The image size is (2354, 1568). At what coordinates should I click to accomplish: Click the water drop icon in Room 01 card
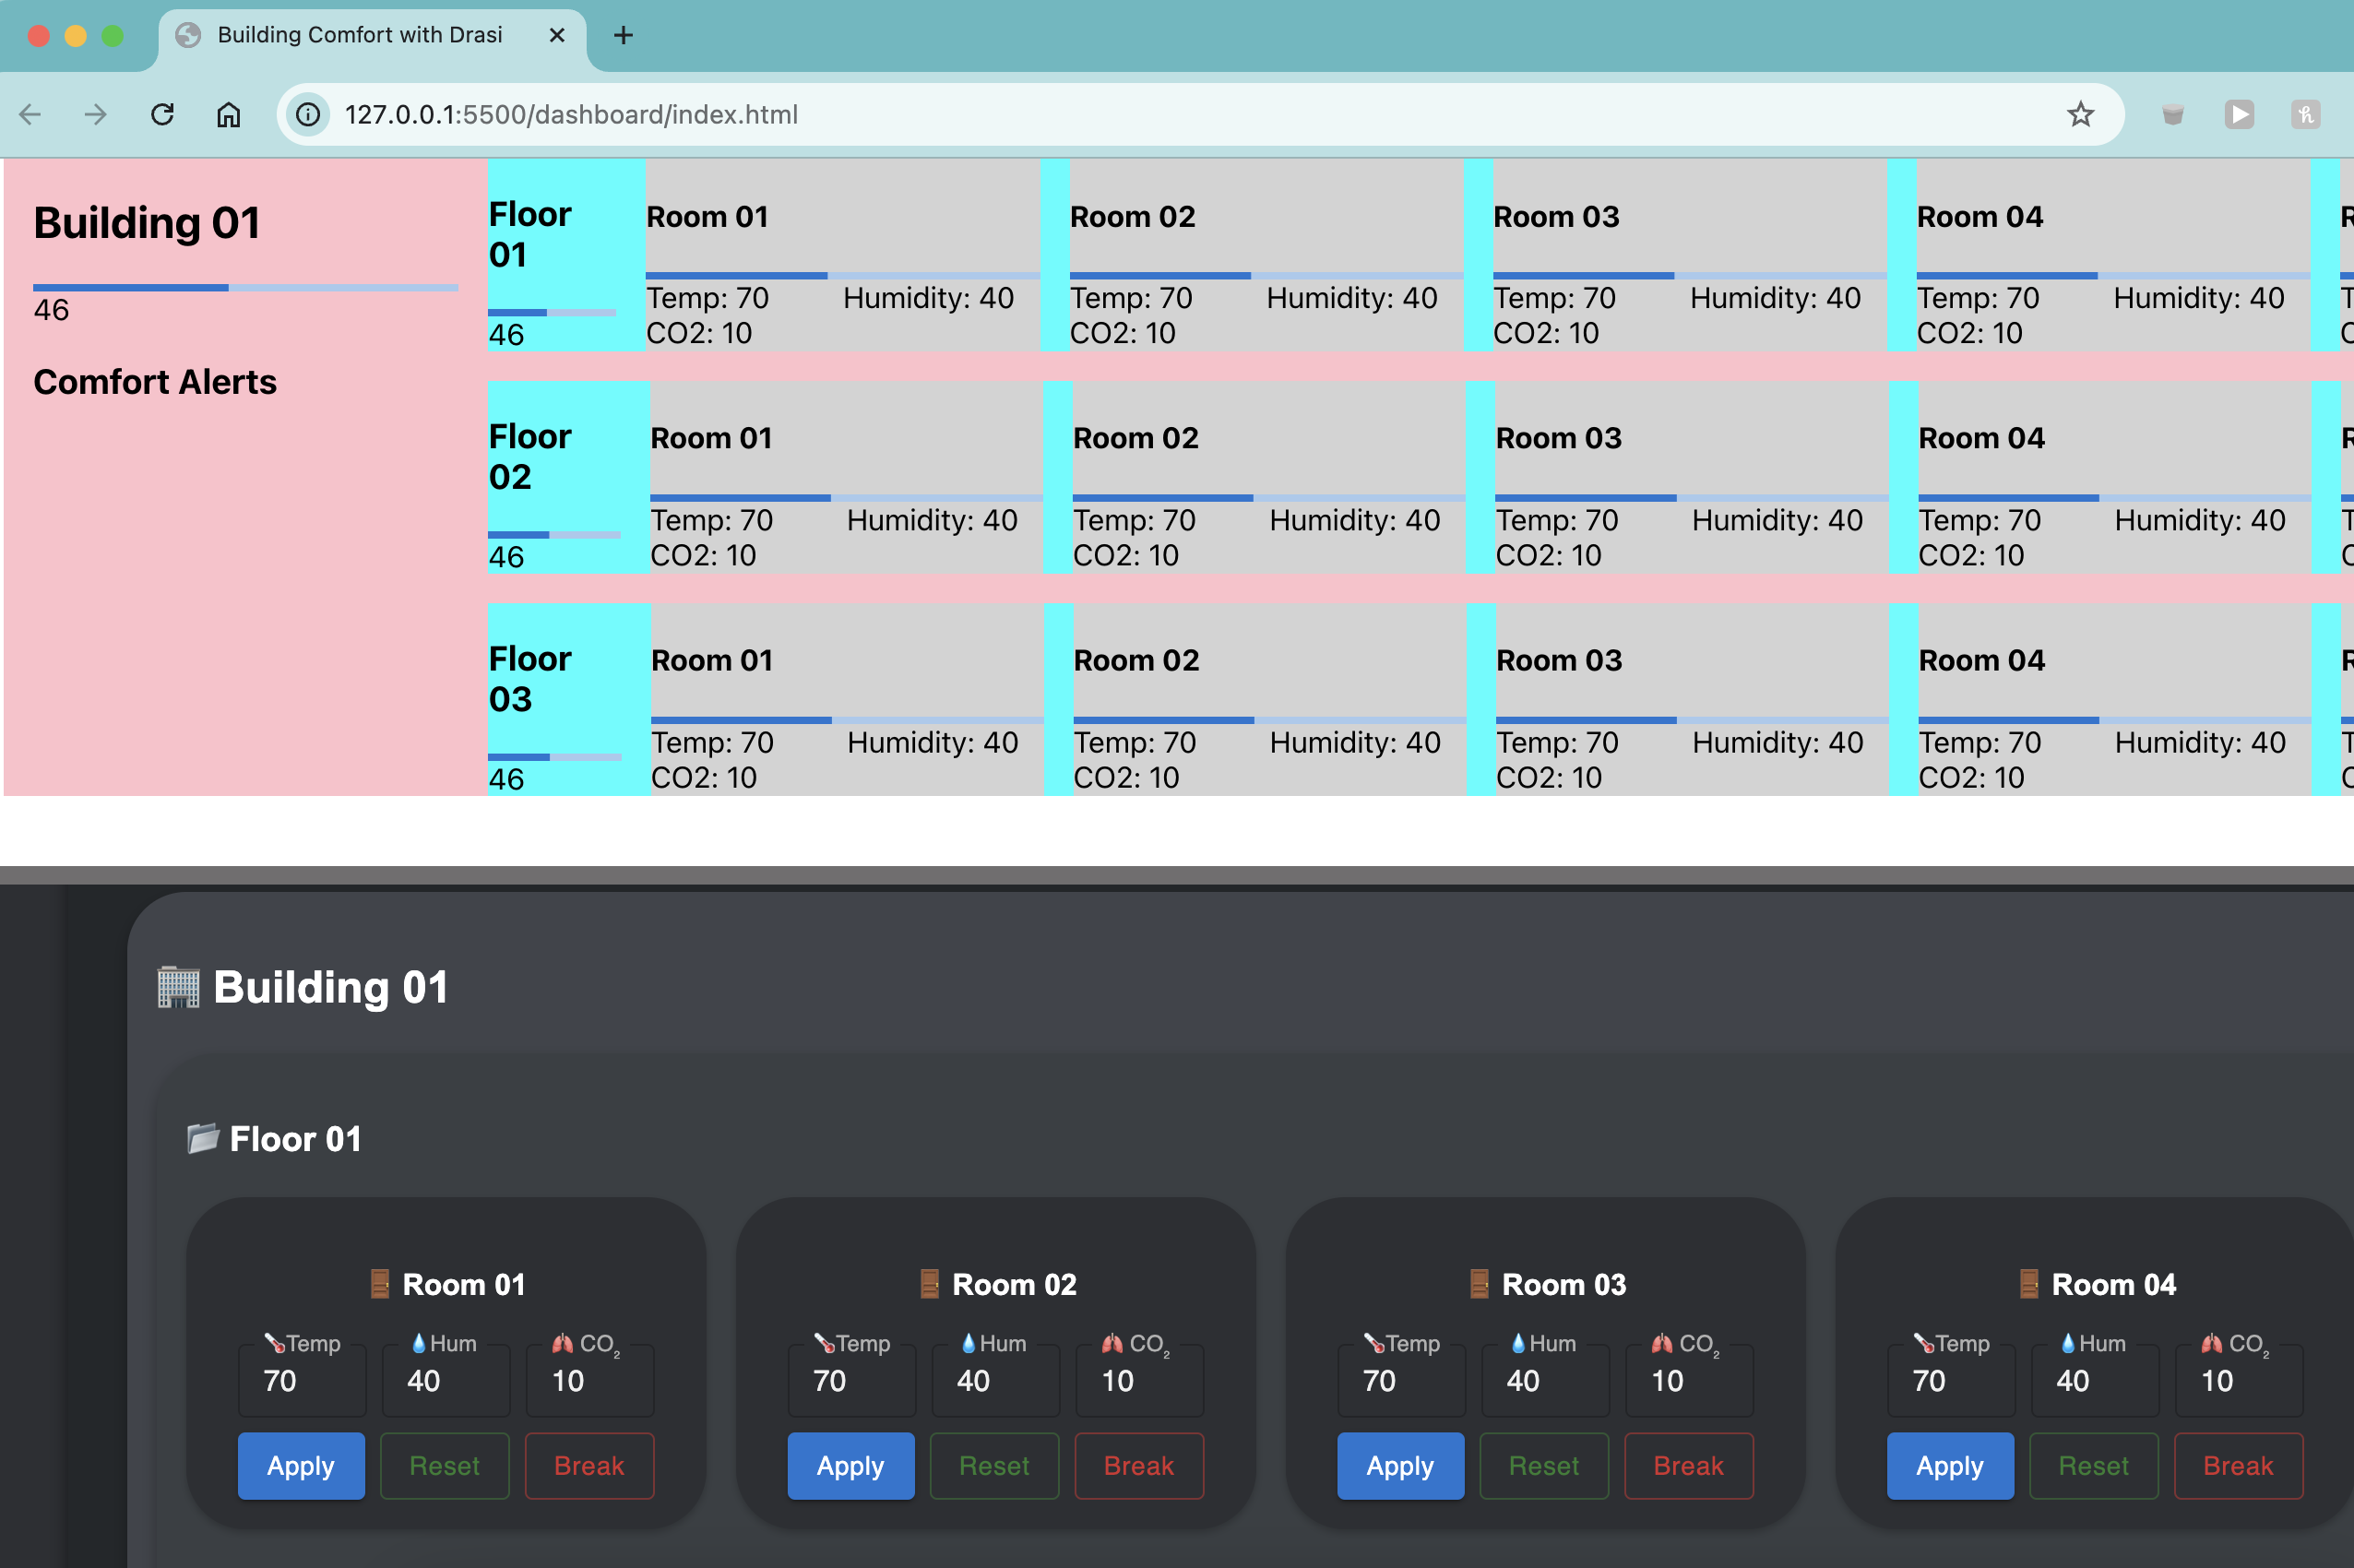419,1343
